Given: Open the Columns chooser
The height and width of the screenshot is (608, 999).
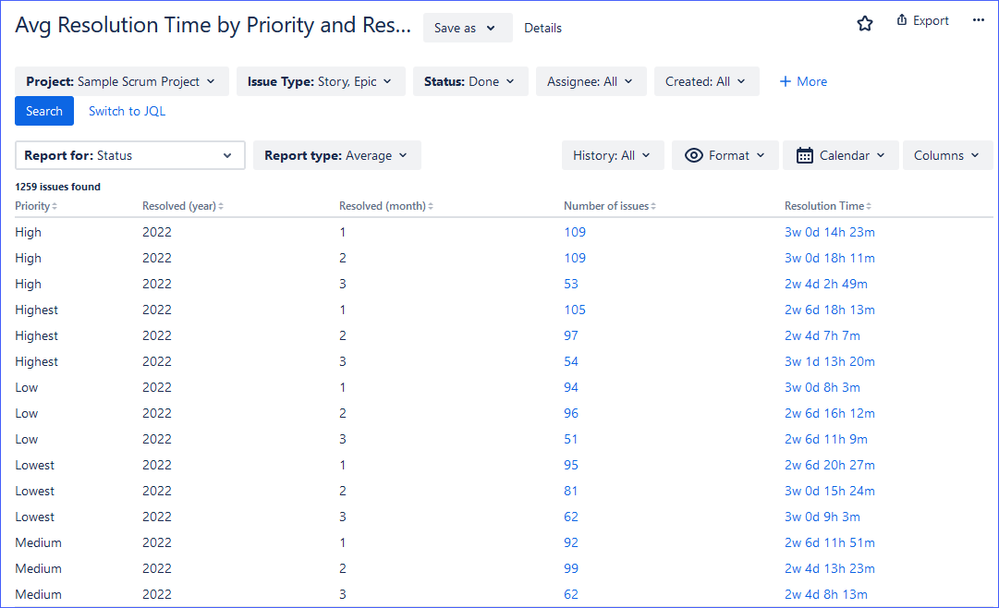Looking at the screenshot, I should 947,156.
